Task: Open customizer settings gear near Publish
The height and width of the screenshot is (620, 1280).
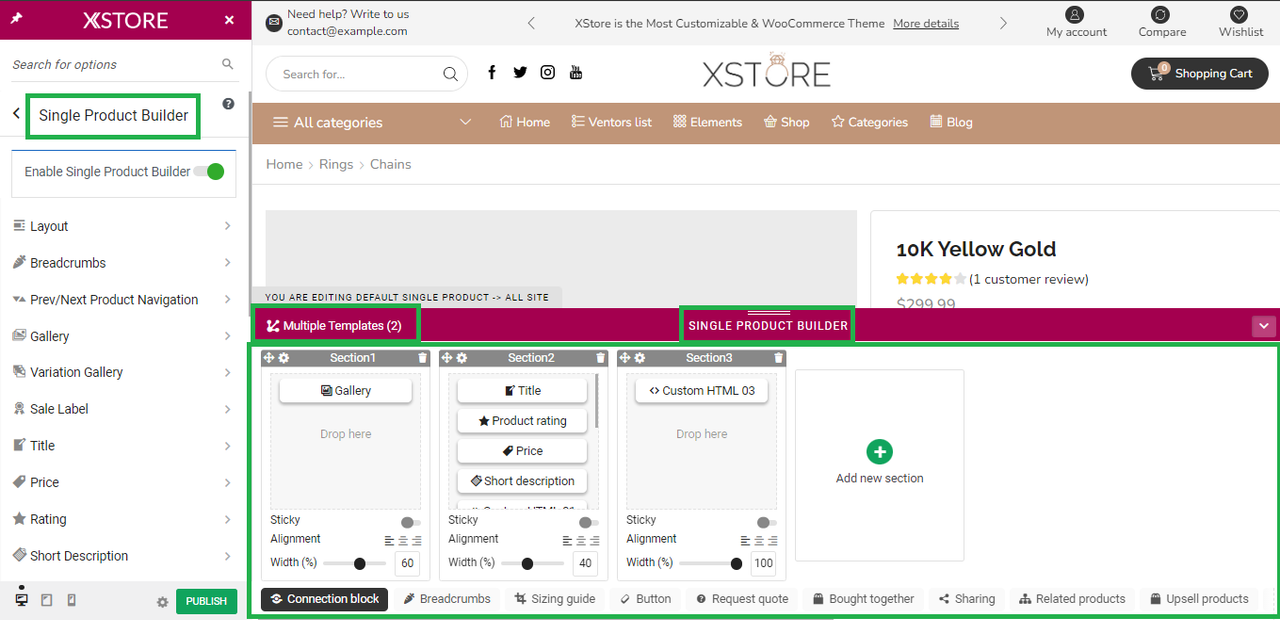Action: pos(162,602)
